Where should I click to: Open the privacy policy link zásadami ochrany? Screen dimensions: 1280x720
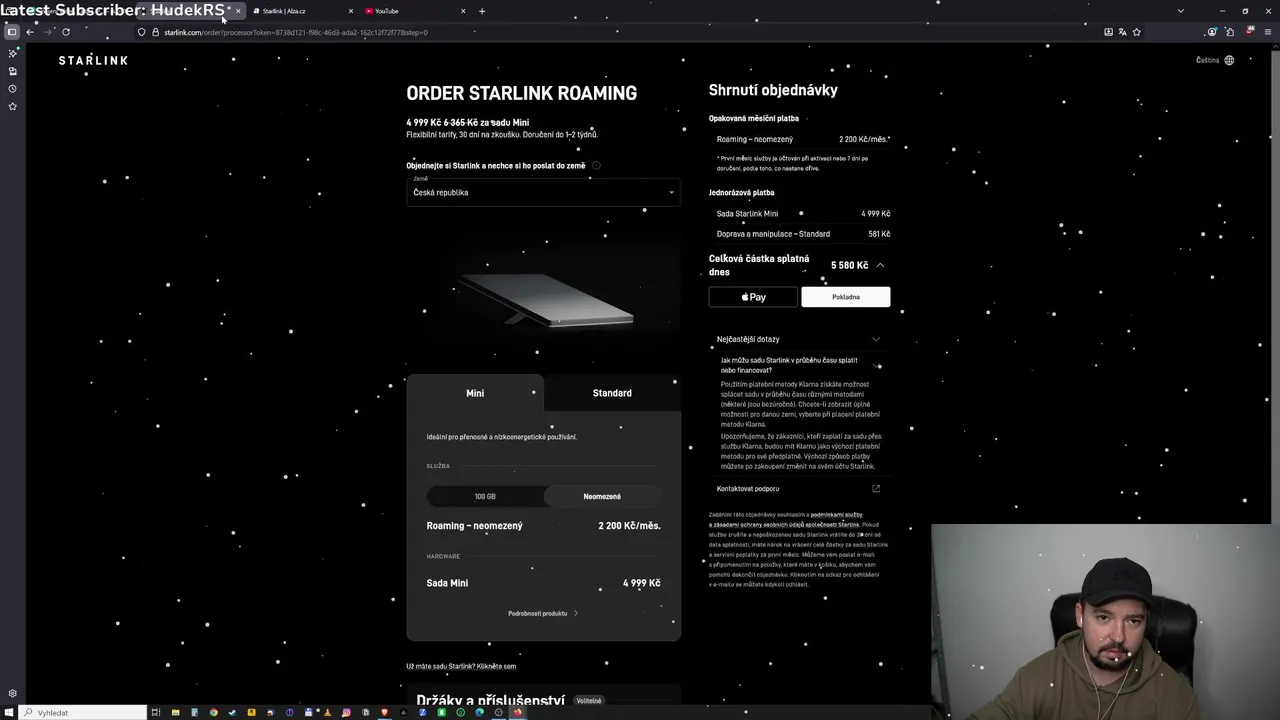point(784,525)
